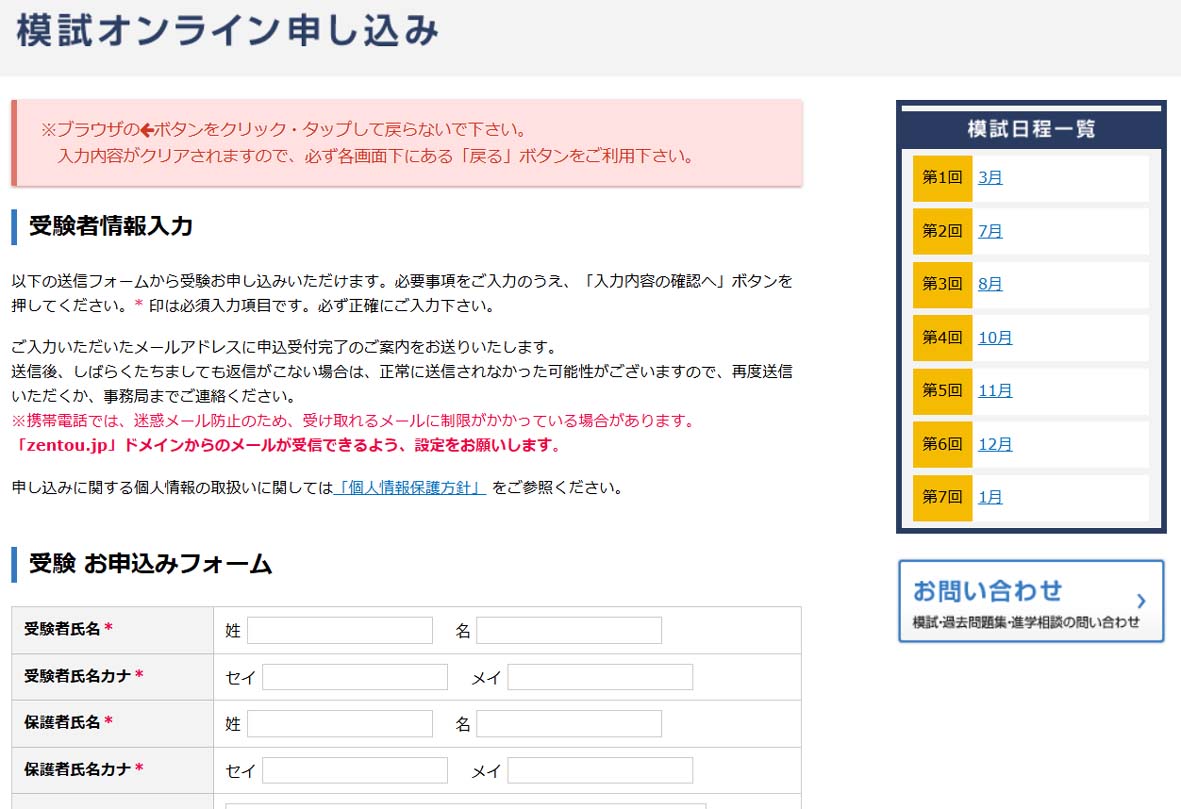Focus the 受験者氏名 名 input field
Image resolution: width=1181 pixels, height=809 pixels.
coord(568,630)
